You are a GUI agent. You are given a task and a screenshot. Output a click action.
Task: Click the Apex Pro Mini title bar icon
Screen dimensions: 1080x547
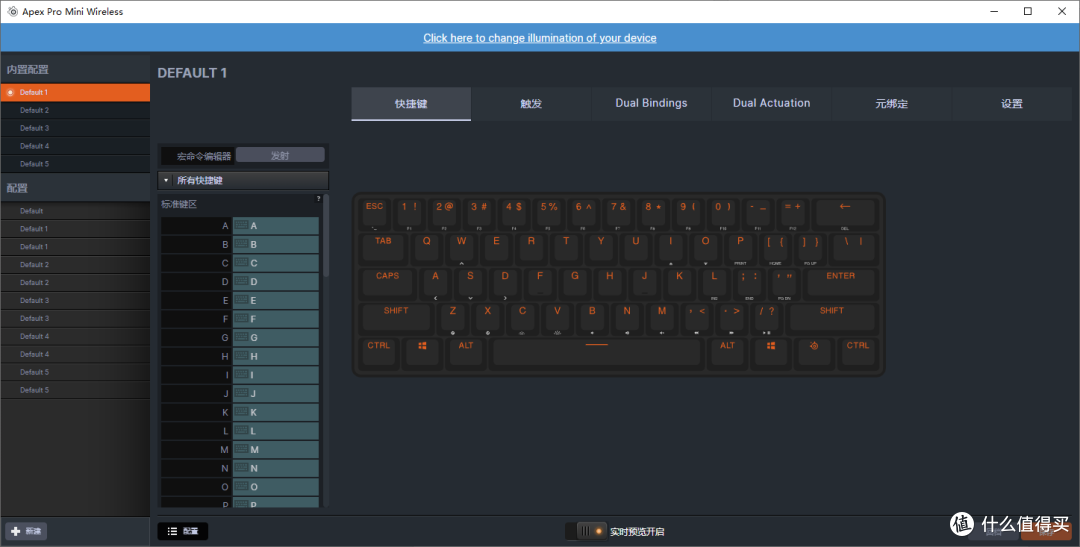[12, 12]
